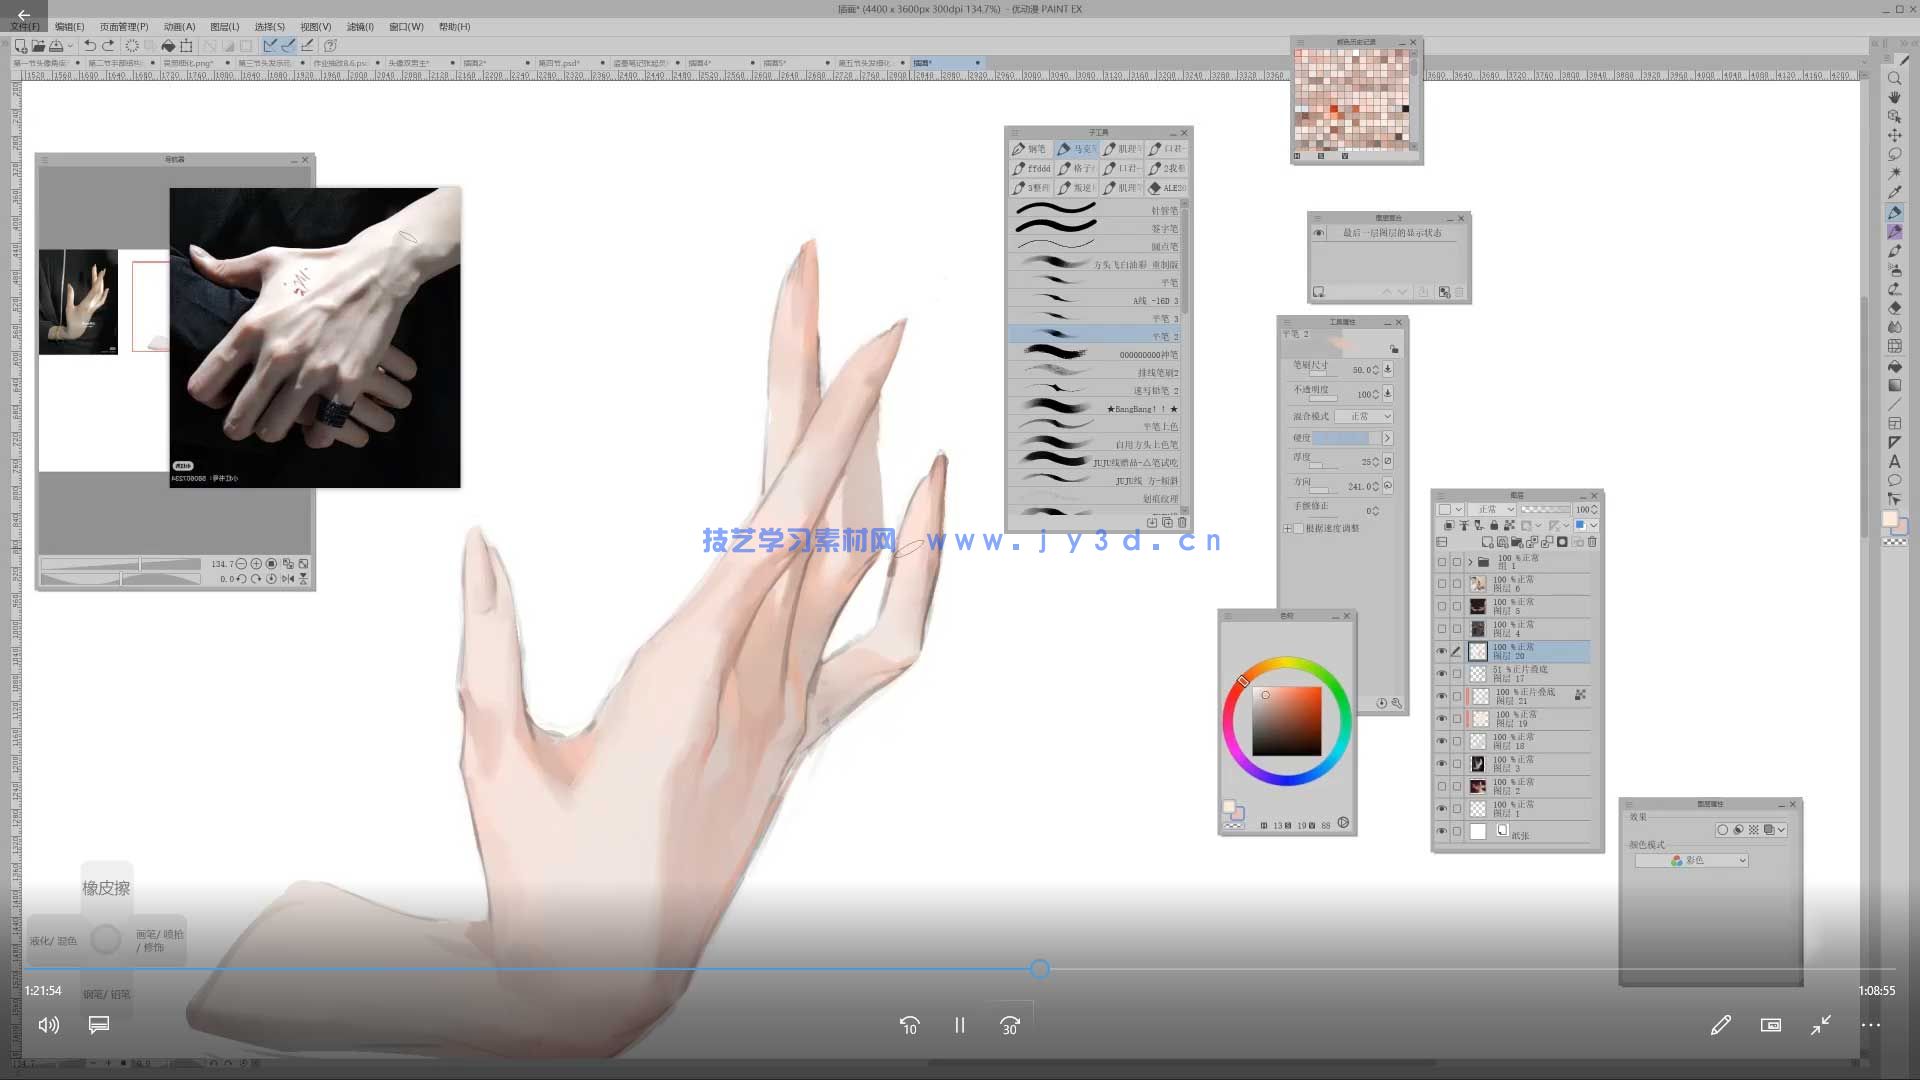Select the eraser tool in the toolbox

coord(1894,308)
